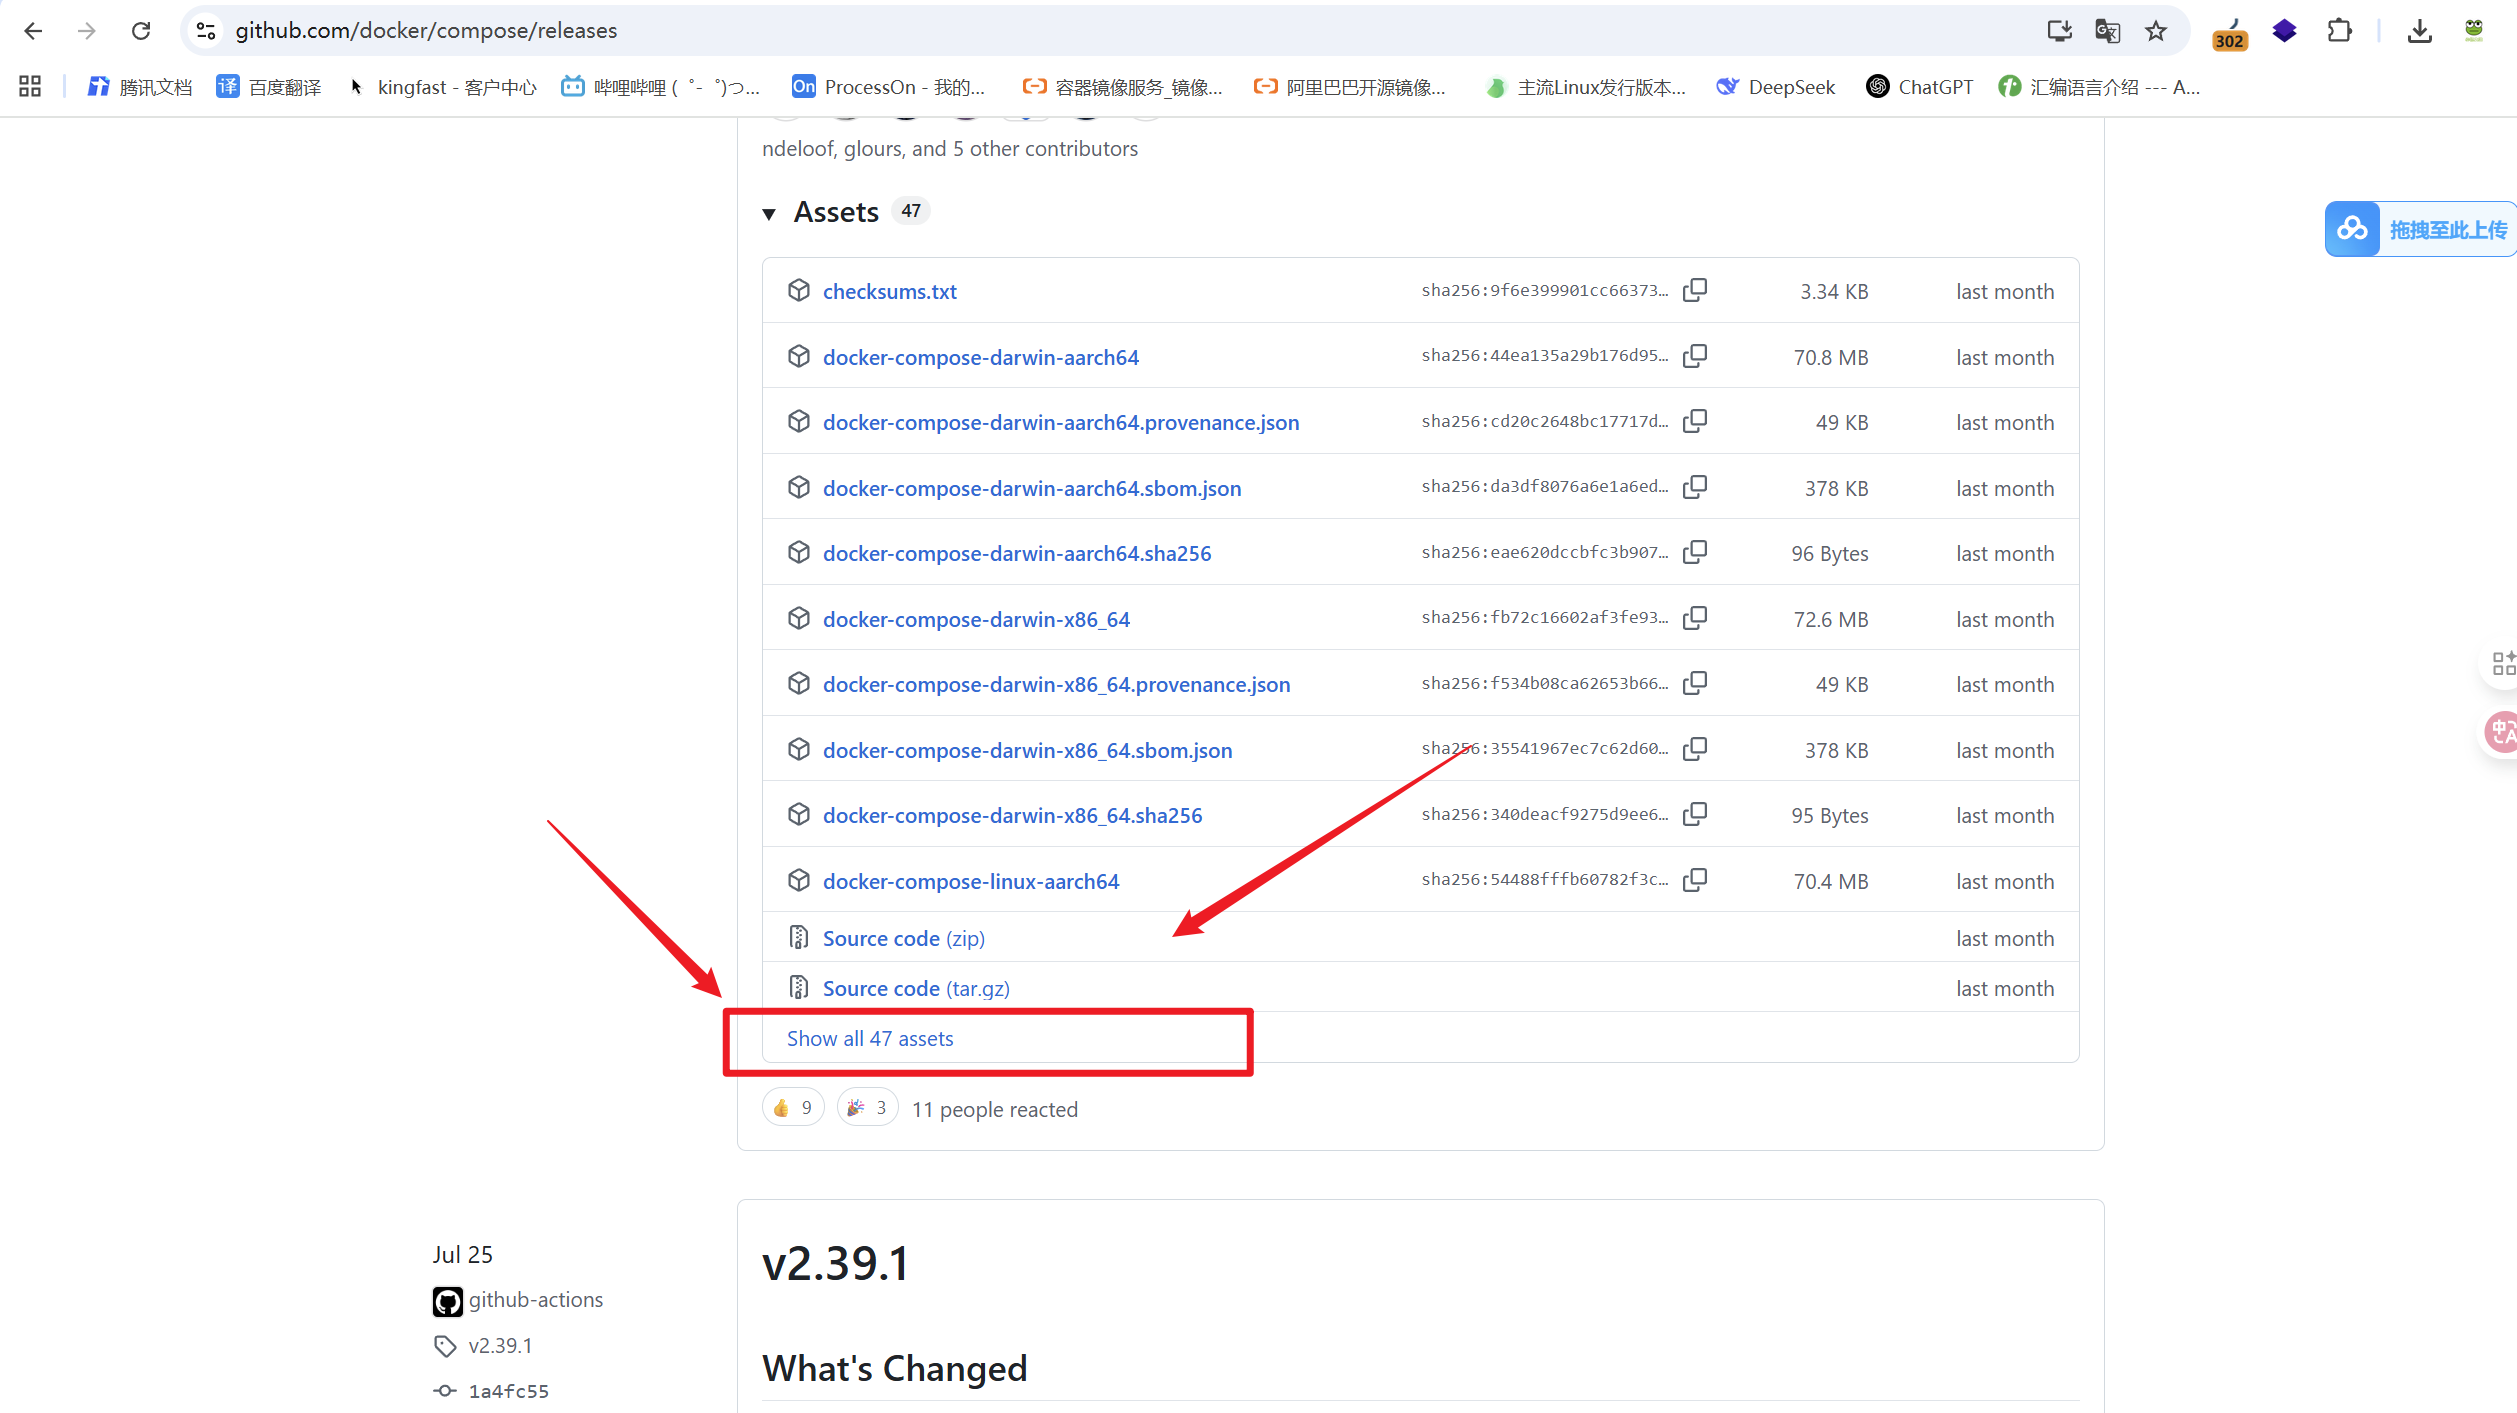Open docker-compose-darwin-aarch64.sha256
The image size is (2517, 1413).
pos(1017,554)
